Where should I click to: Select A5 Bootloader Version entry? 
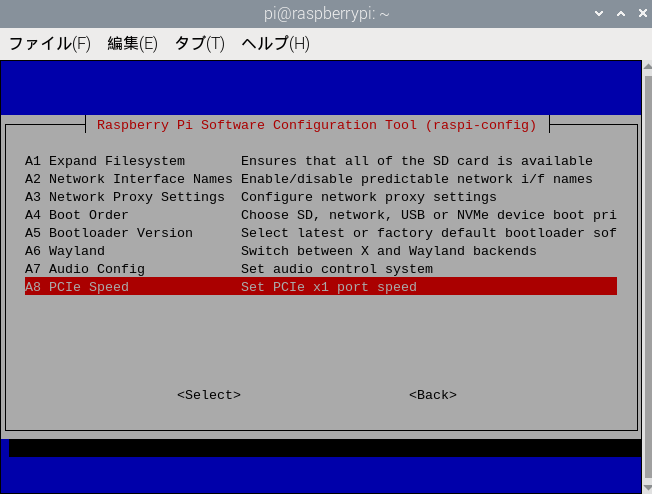coord(321,233)
